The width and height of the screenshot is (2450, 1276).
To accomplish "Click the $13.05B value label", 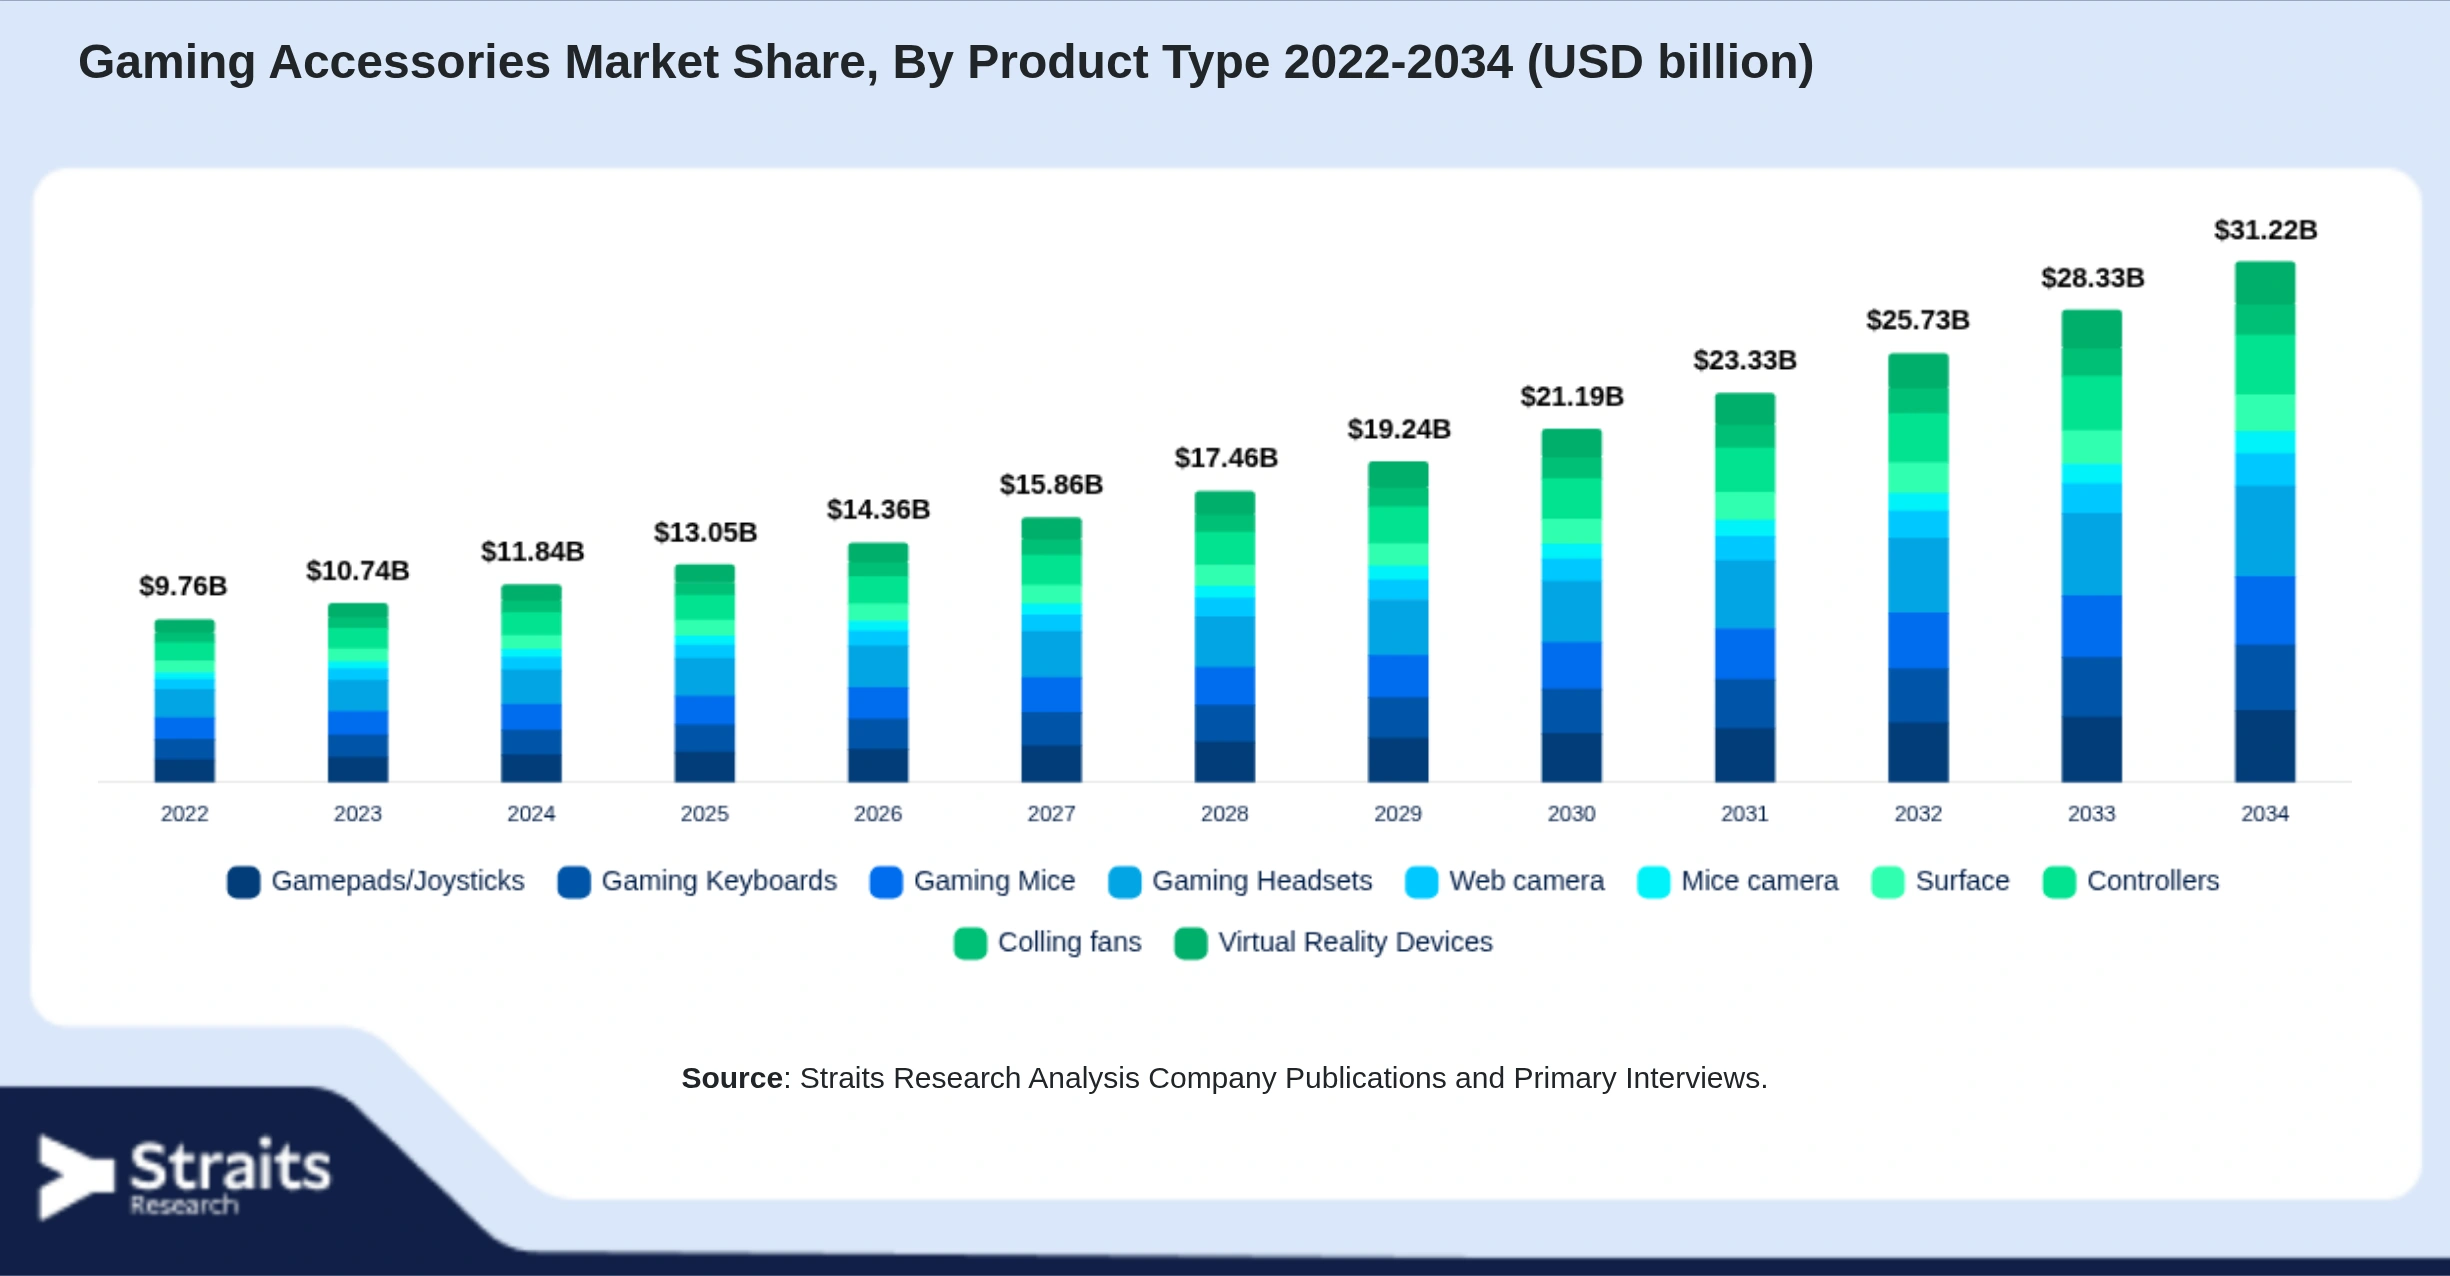I will tap(706, 533).
